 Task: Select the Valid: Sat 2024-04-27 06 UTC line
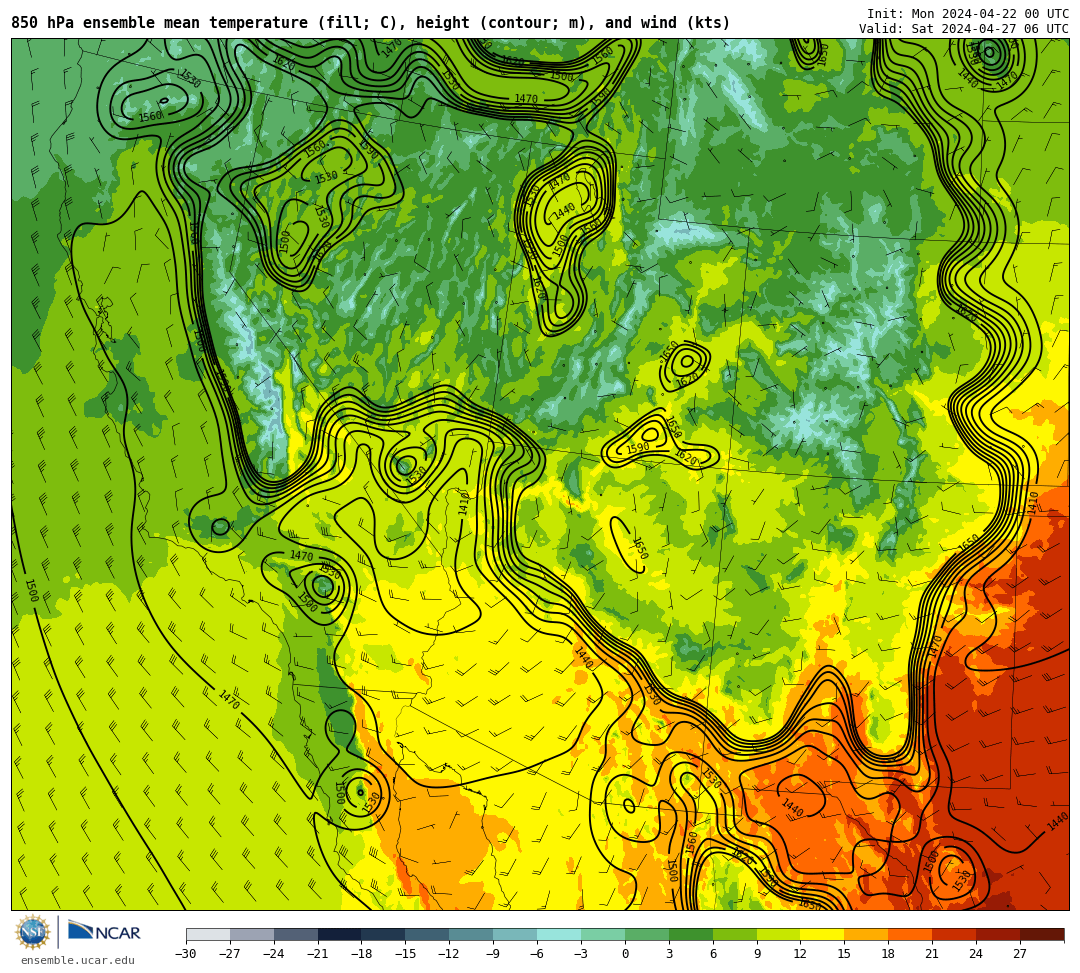(x=964, y=29)
